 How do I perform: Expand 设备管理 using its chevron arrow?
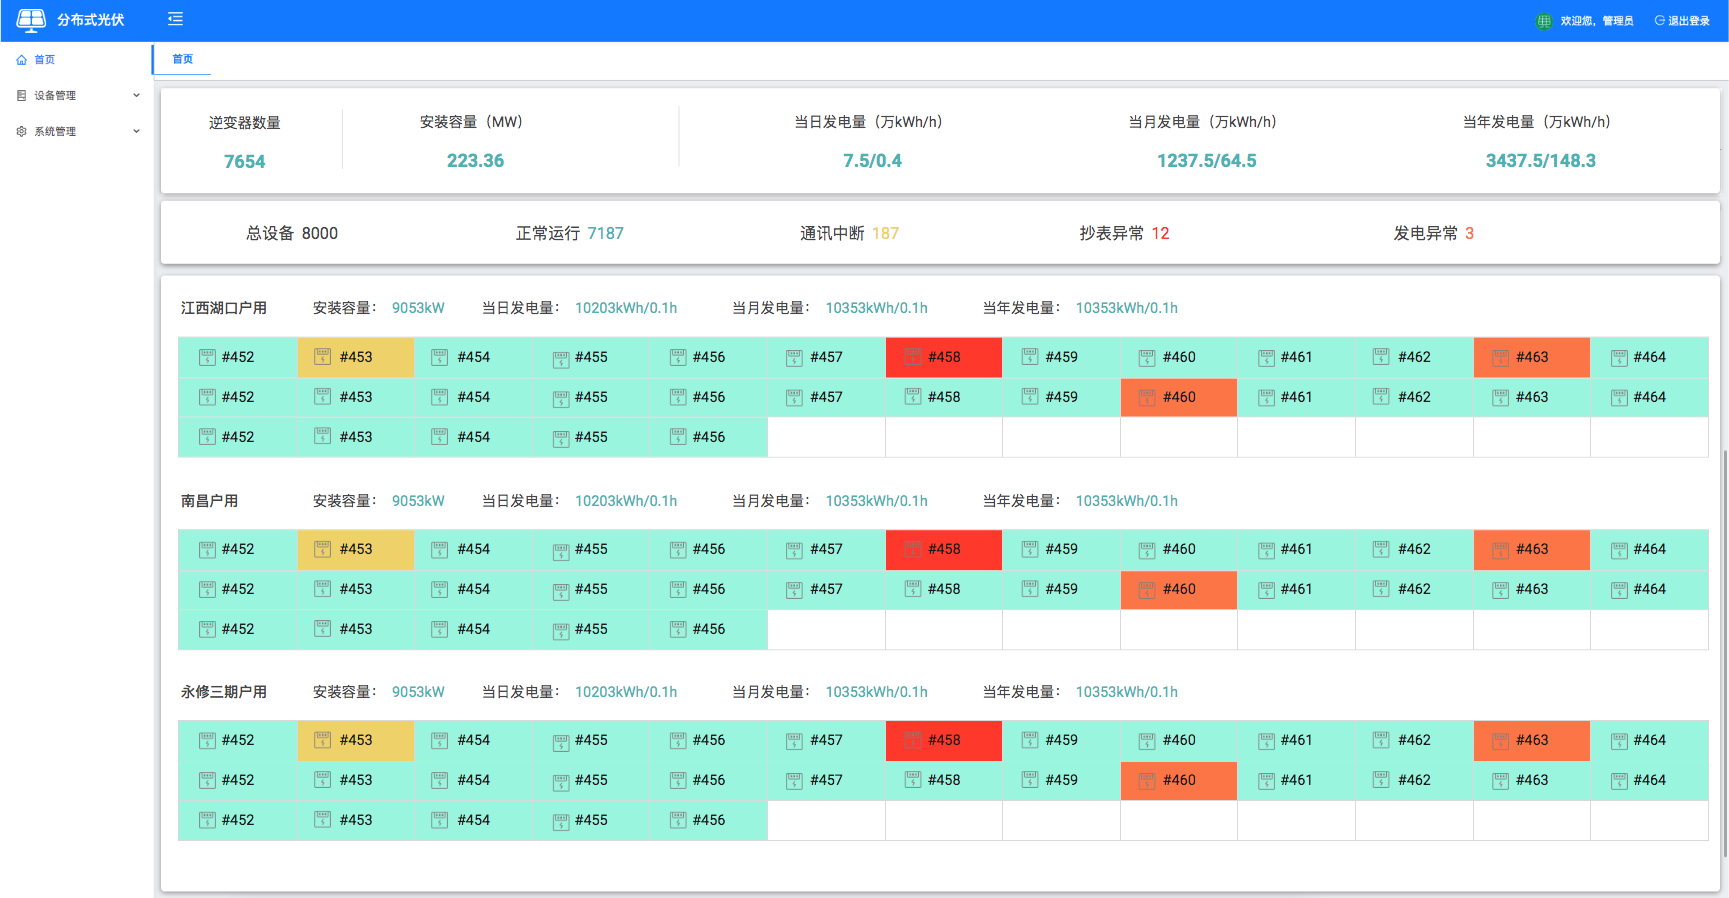click(x=136, y=95)
